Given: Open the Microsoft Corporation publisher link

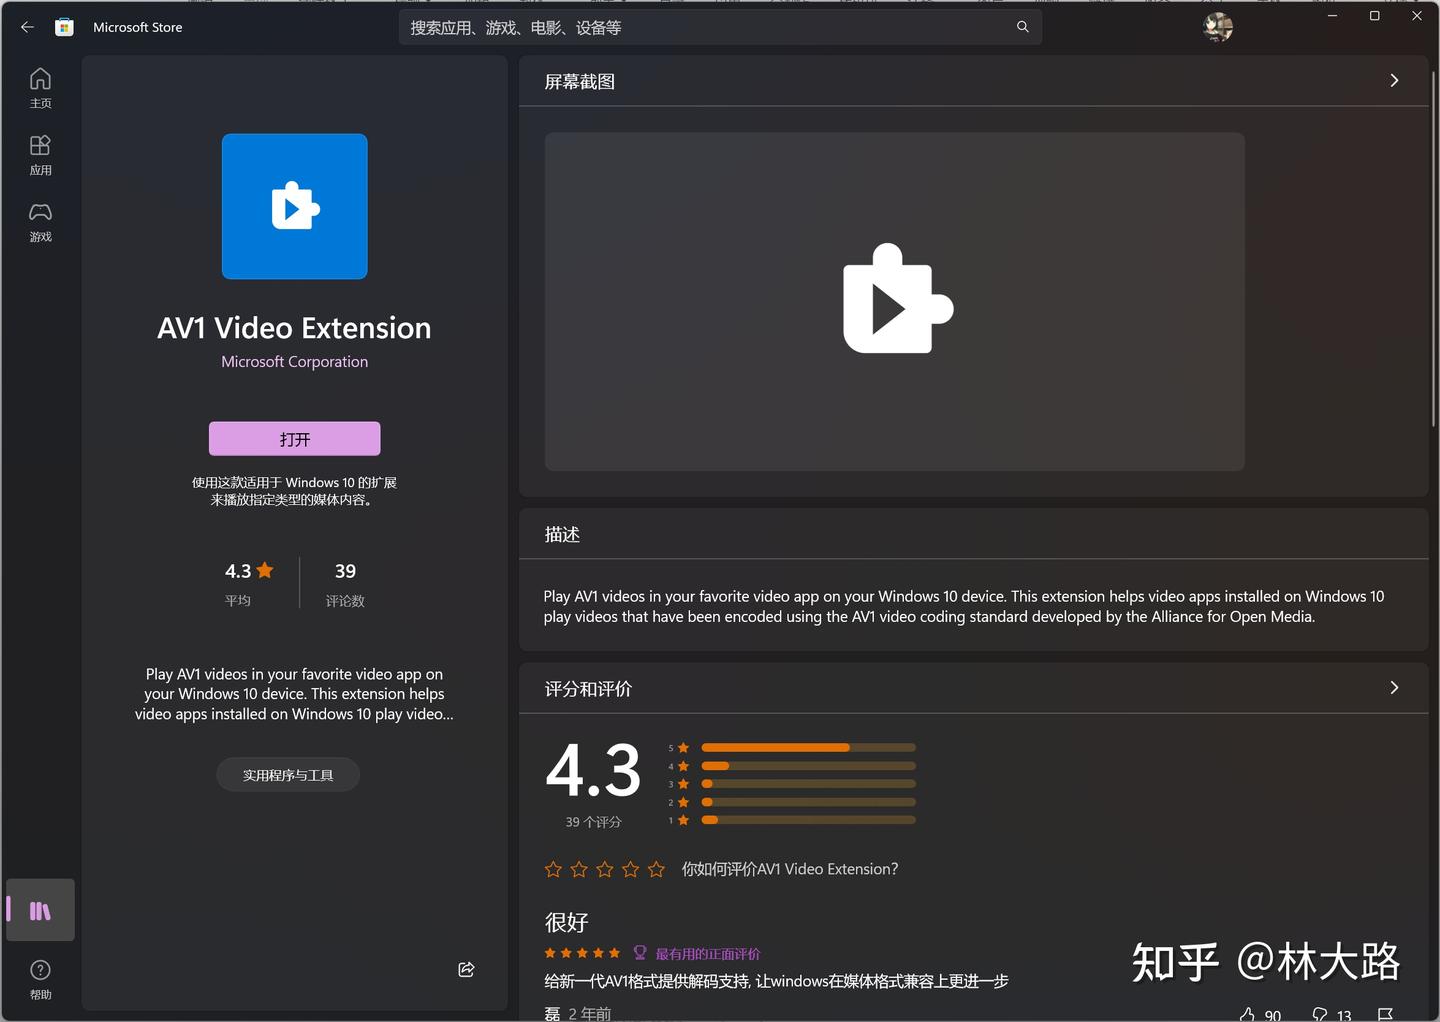Looking at the screenshot, I should pos(294,361).
